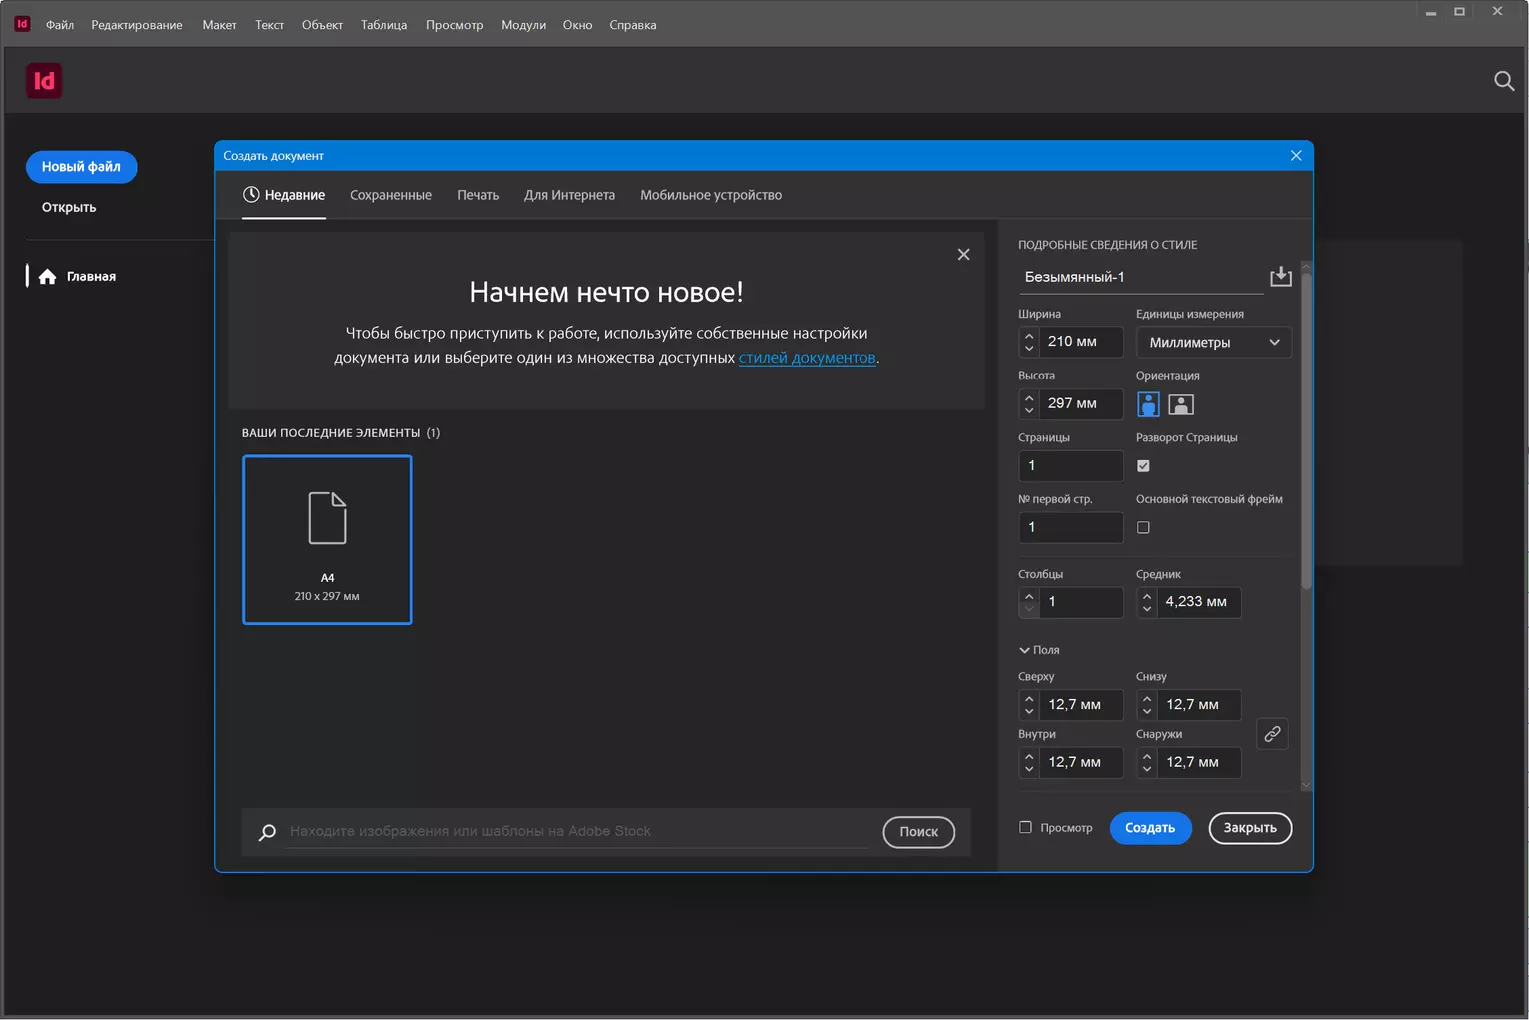Viewport: 1529px width, 1020px height.
Task: Click the Width field showing 210 мм
Action: (x=1081, y=342)
